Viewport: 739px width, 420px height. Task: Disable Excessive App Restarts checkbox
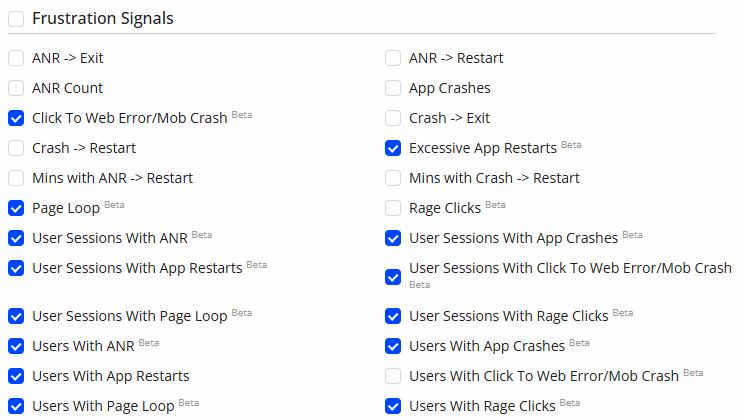pyautogui.click(x=393, y=148)
